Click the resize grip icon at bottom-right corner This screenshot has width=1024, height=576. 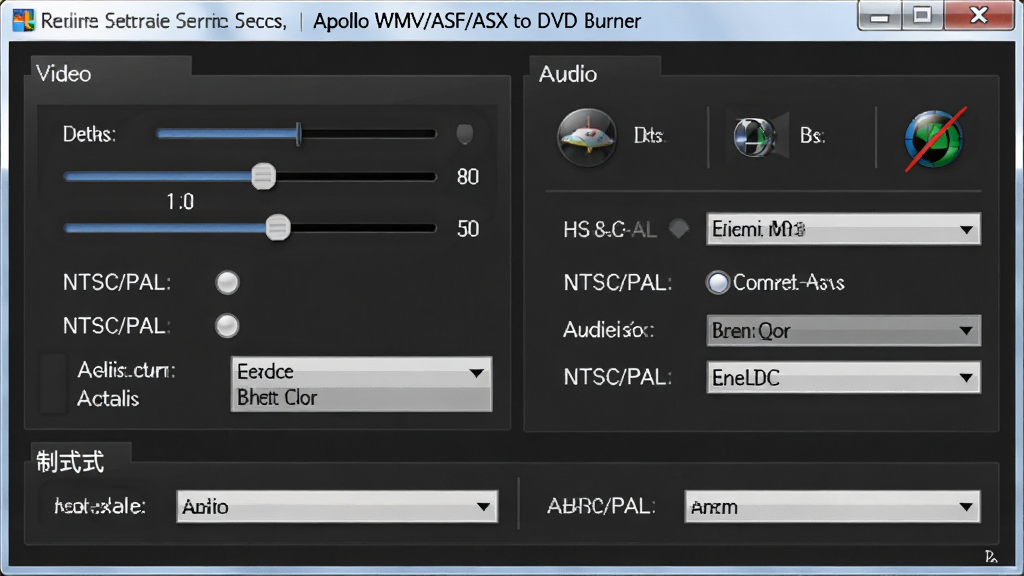[x=991, y=556]
